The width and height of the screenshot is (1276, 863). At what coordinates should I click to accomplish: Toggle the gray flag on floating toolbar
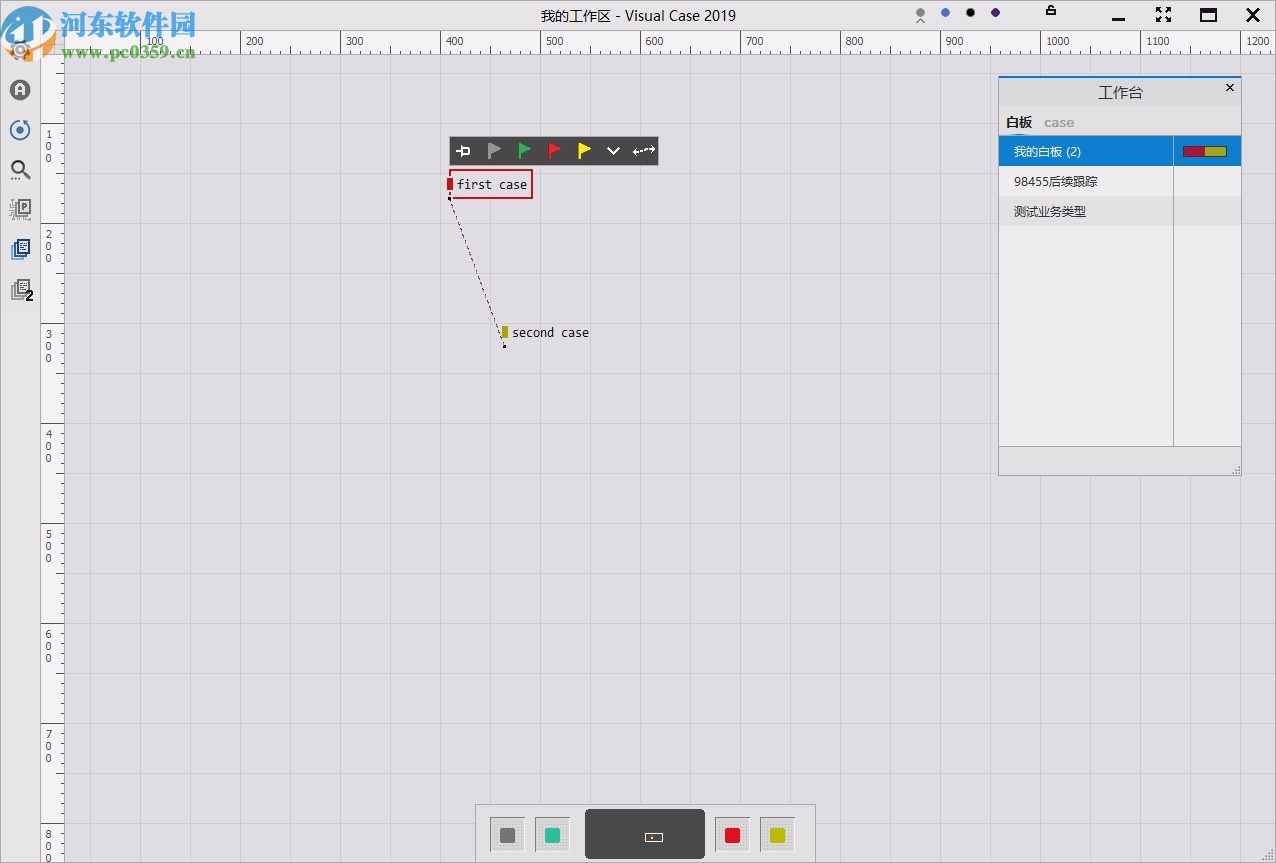494,151
